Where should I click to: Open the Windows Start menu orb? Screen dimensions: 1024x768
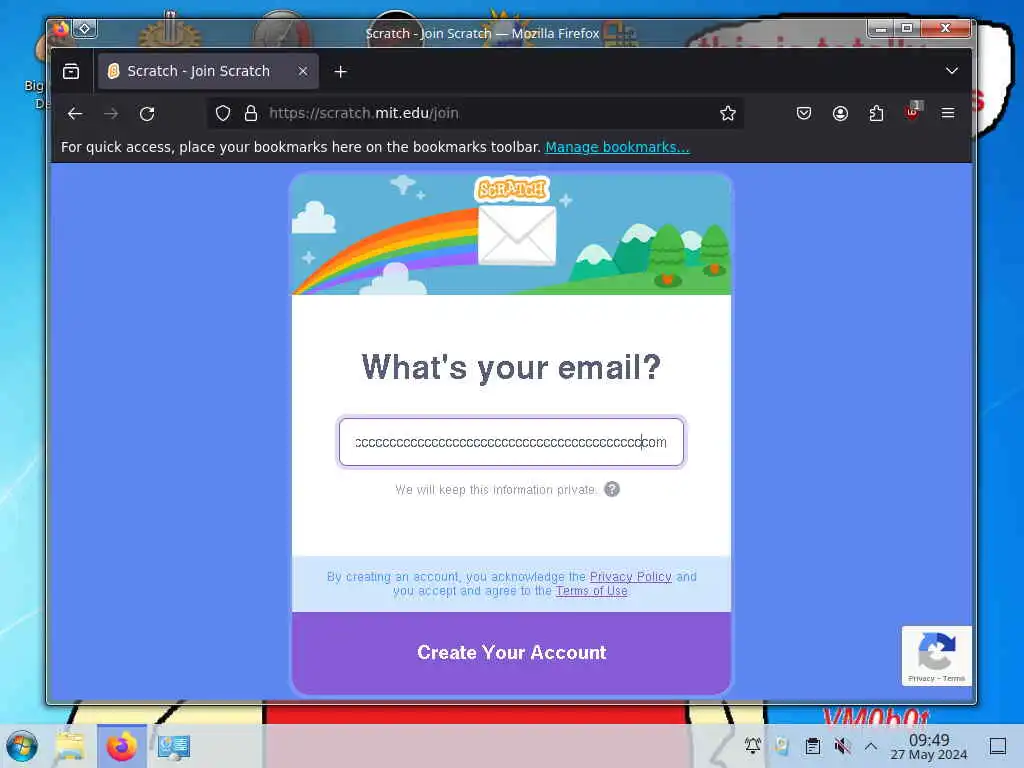click(22, 746)
